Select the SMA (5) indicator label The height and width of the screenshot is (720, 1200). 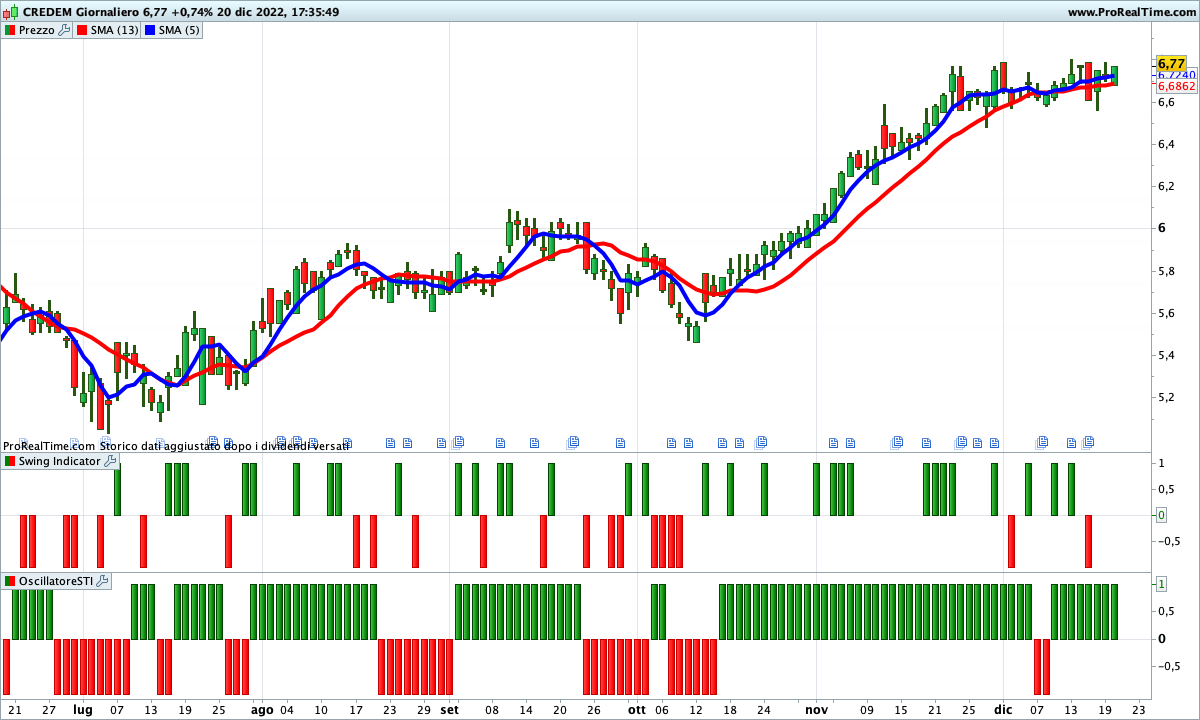coord(179,30)
